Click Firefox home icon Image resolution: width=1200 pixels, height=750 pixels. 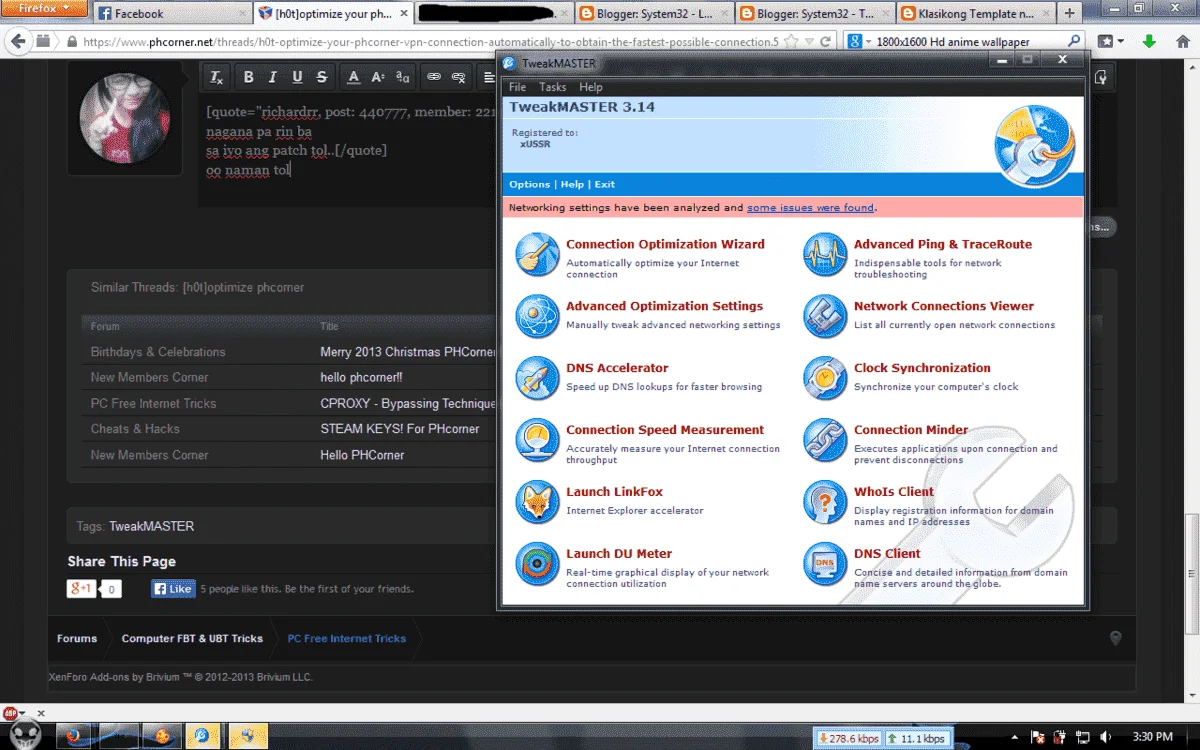tap(1182, 42)
